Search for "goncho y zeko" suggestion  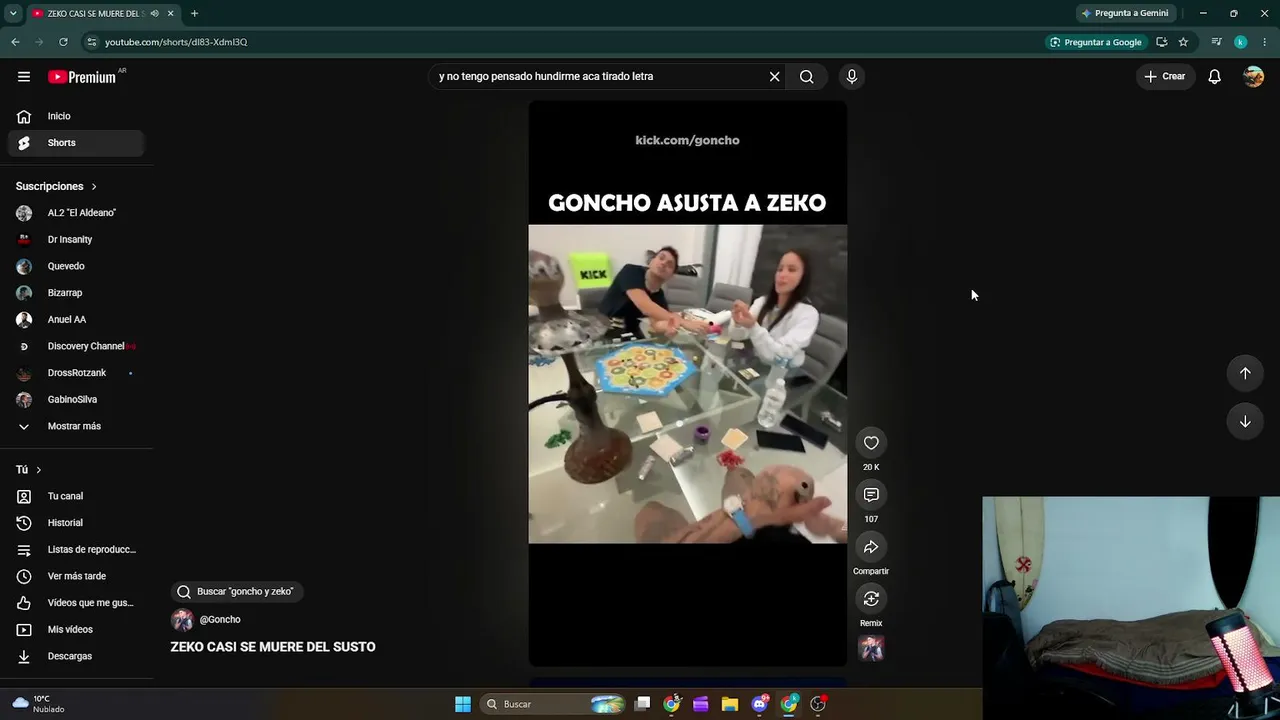click(236, 592)
